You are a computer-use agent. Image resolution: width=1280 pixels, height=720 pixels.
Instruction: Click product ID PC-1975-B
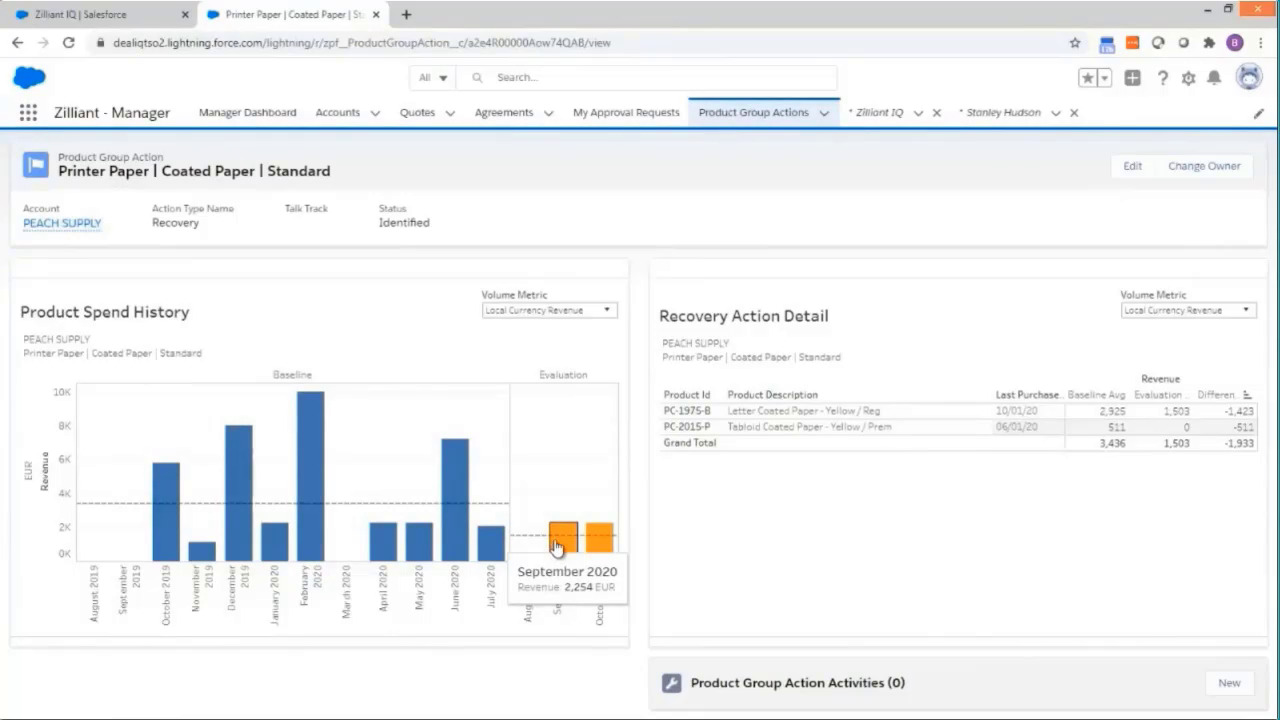coord(687,411)
